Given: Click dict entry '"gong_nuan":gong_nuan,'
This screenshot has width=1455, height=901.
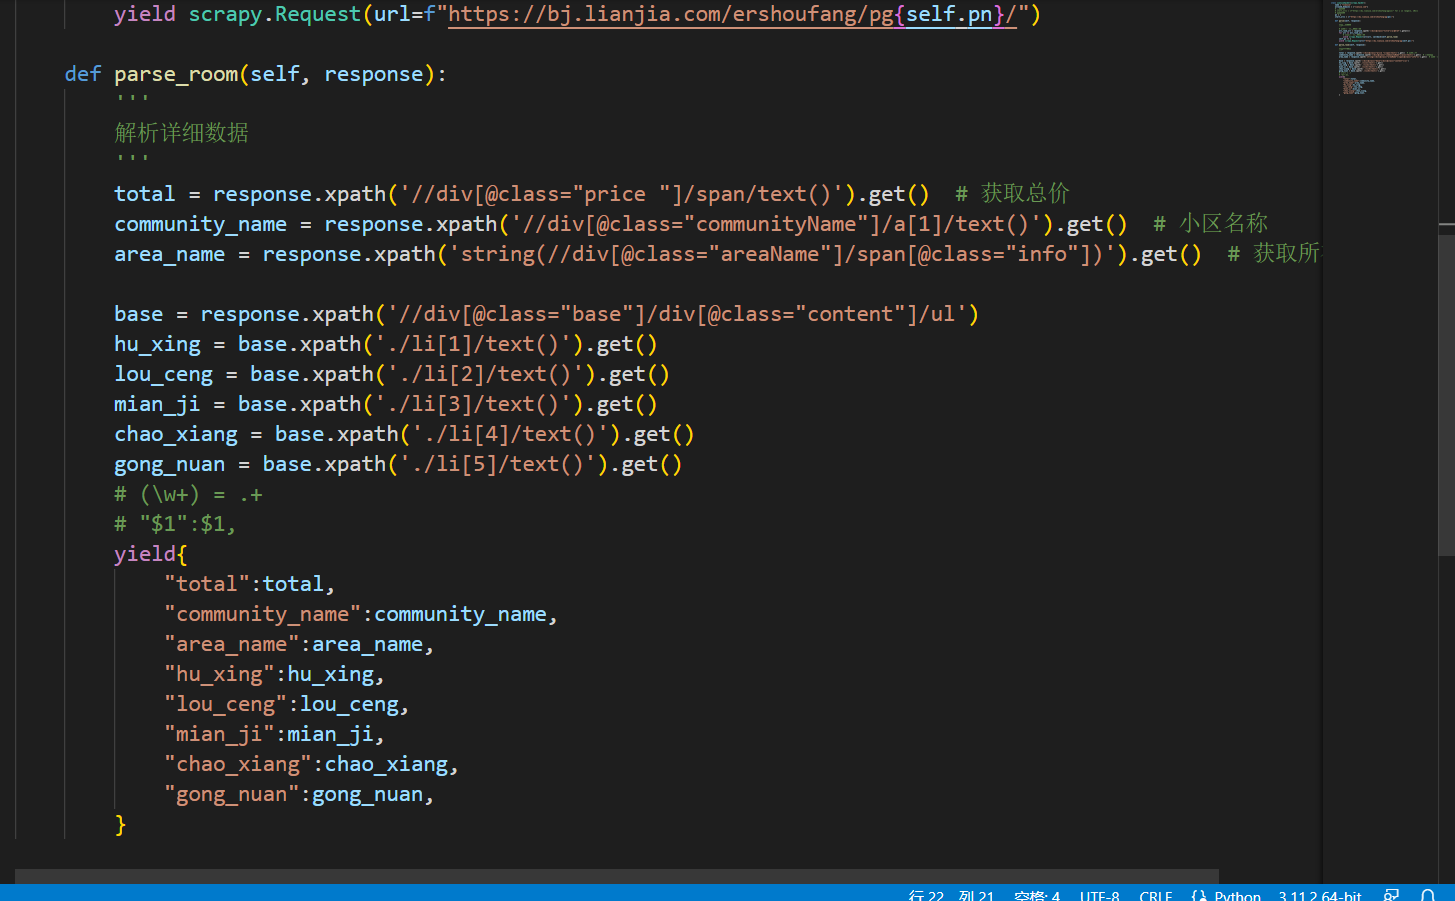Looking at the screenshot, I should 299,794.
